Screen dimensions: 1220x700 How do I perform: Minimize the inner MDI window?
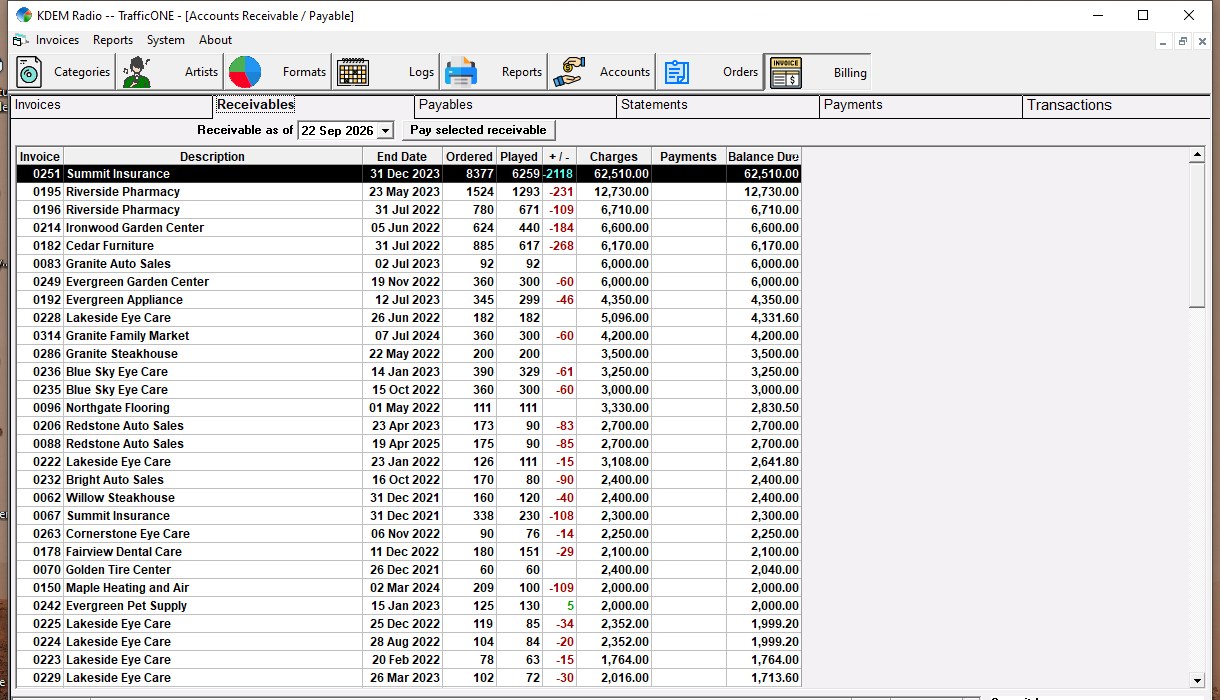[1165, 41]
